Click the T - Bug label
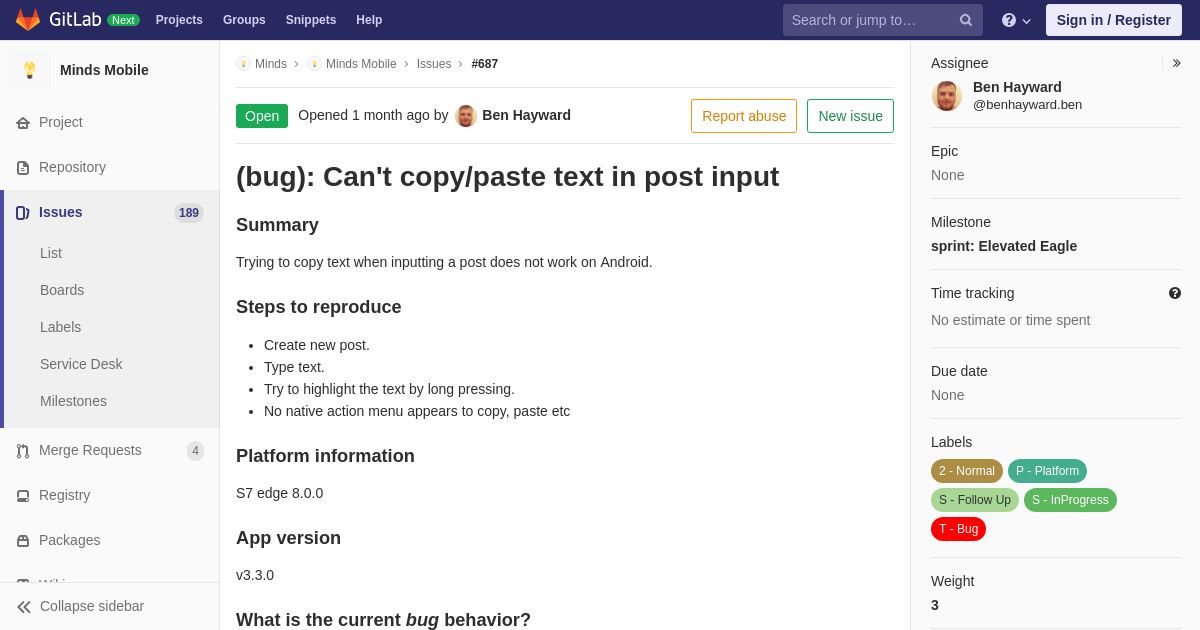The image size is (1200, 630). (958, 529)
